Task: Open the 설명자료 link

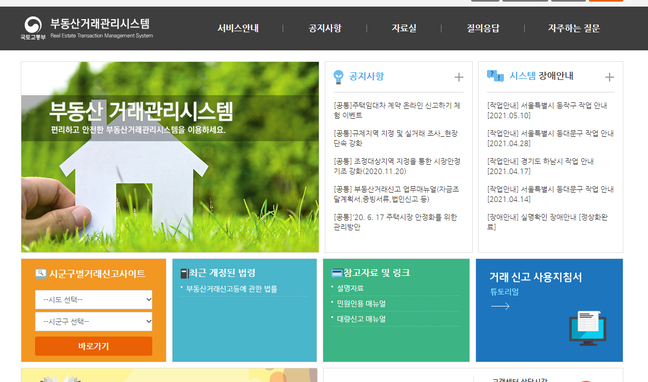Action: click(x=350, y=288)
